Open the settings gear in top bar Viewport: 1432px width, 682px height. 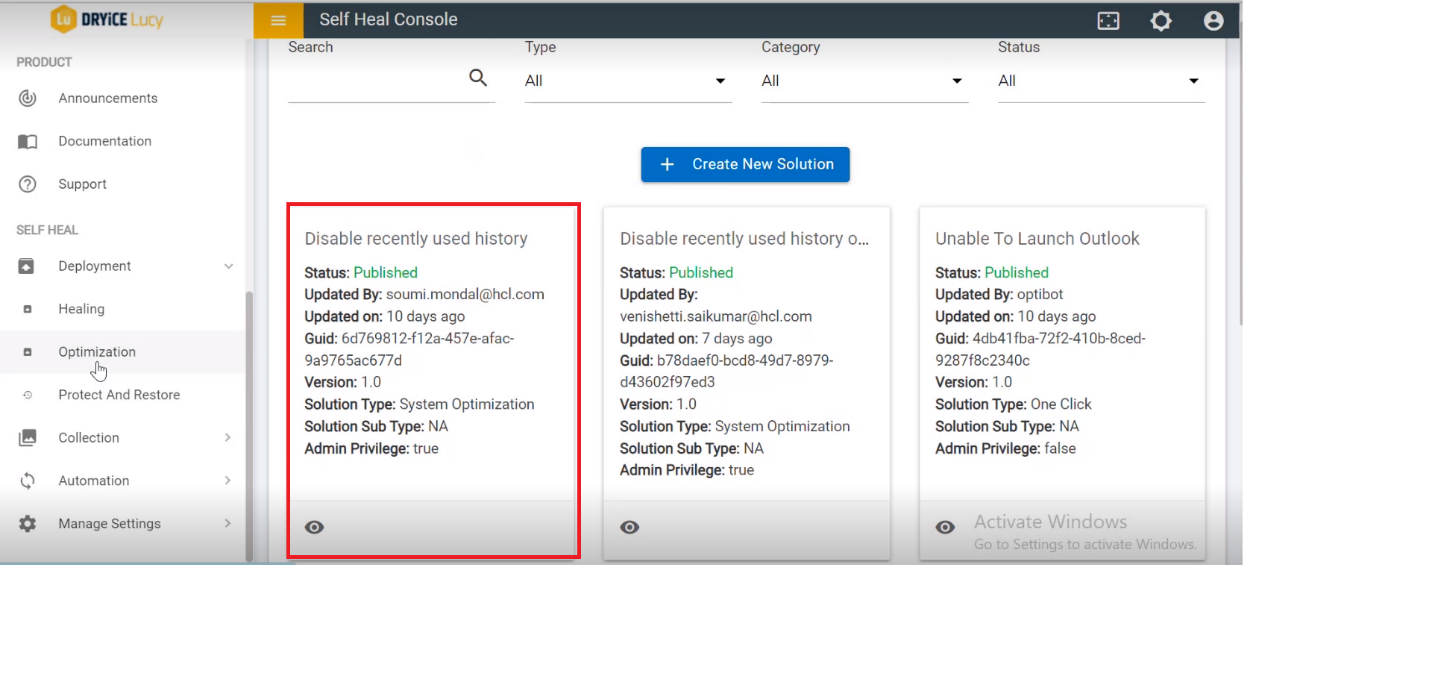[1161, 19]
